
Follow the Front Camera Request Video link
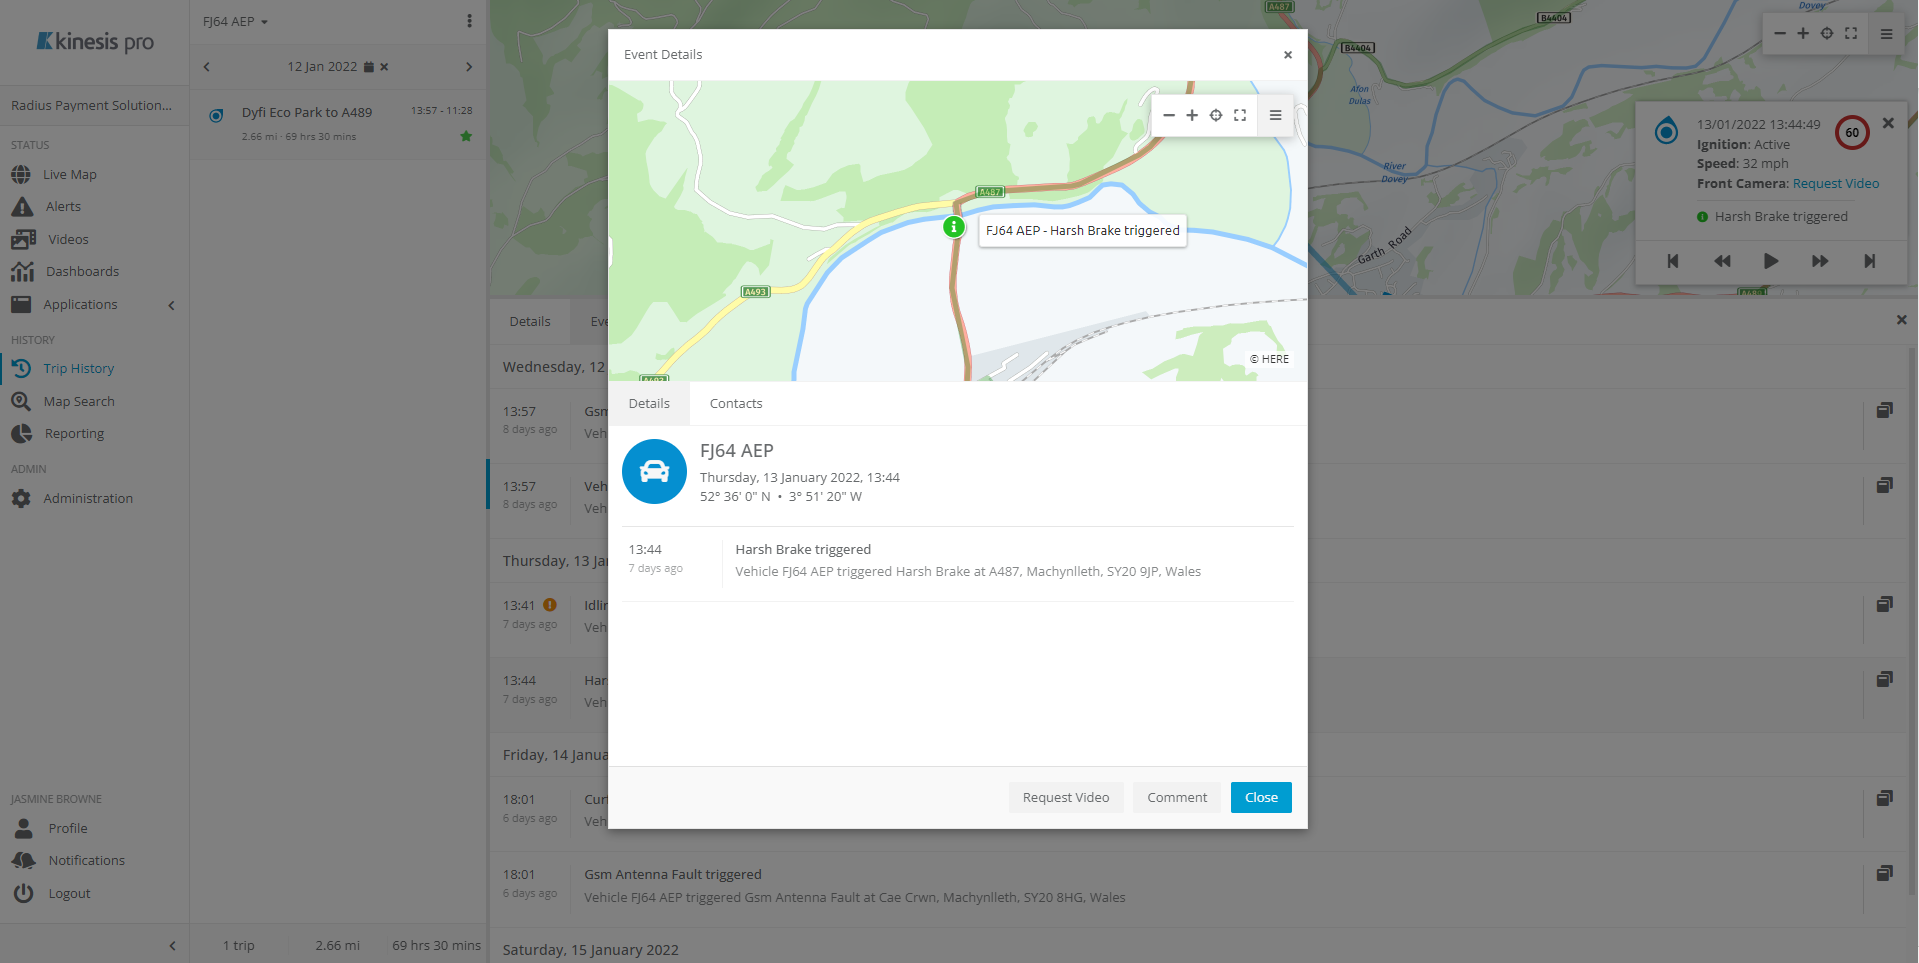point(1836,183)
